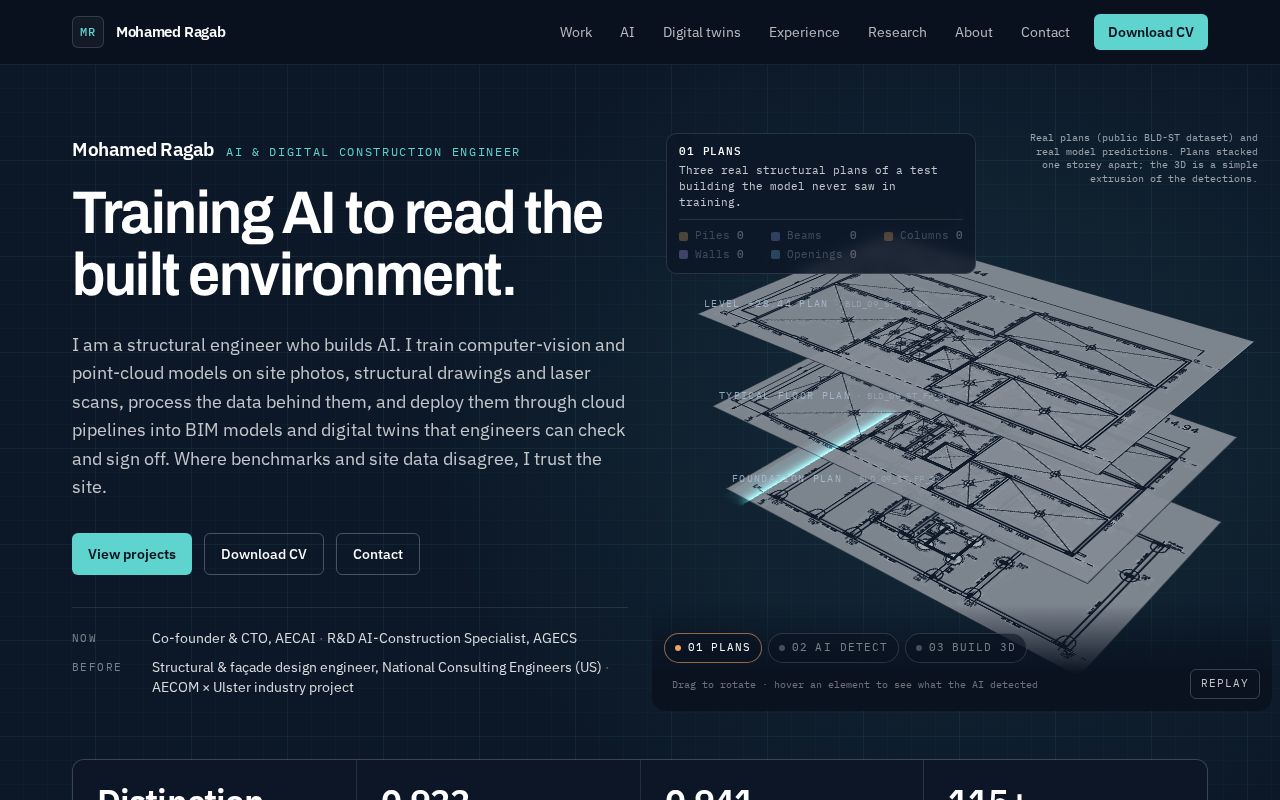The image size is (1280, 800).
Task: Click the Piles legend color swatch
Action: [684, 236]
